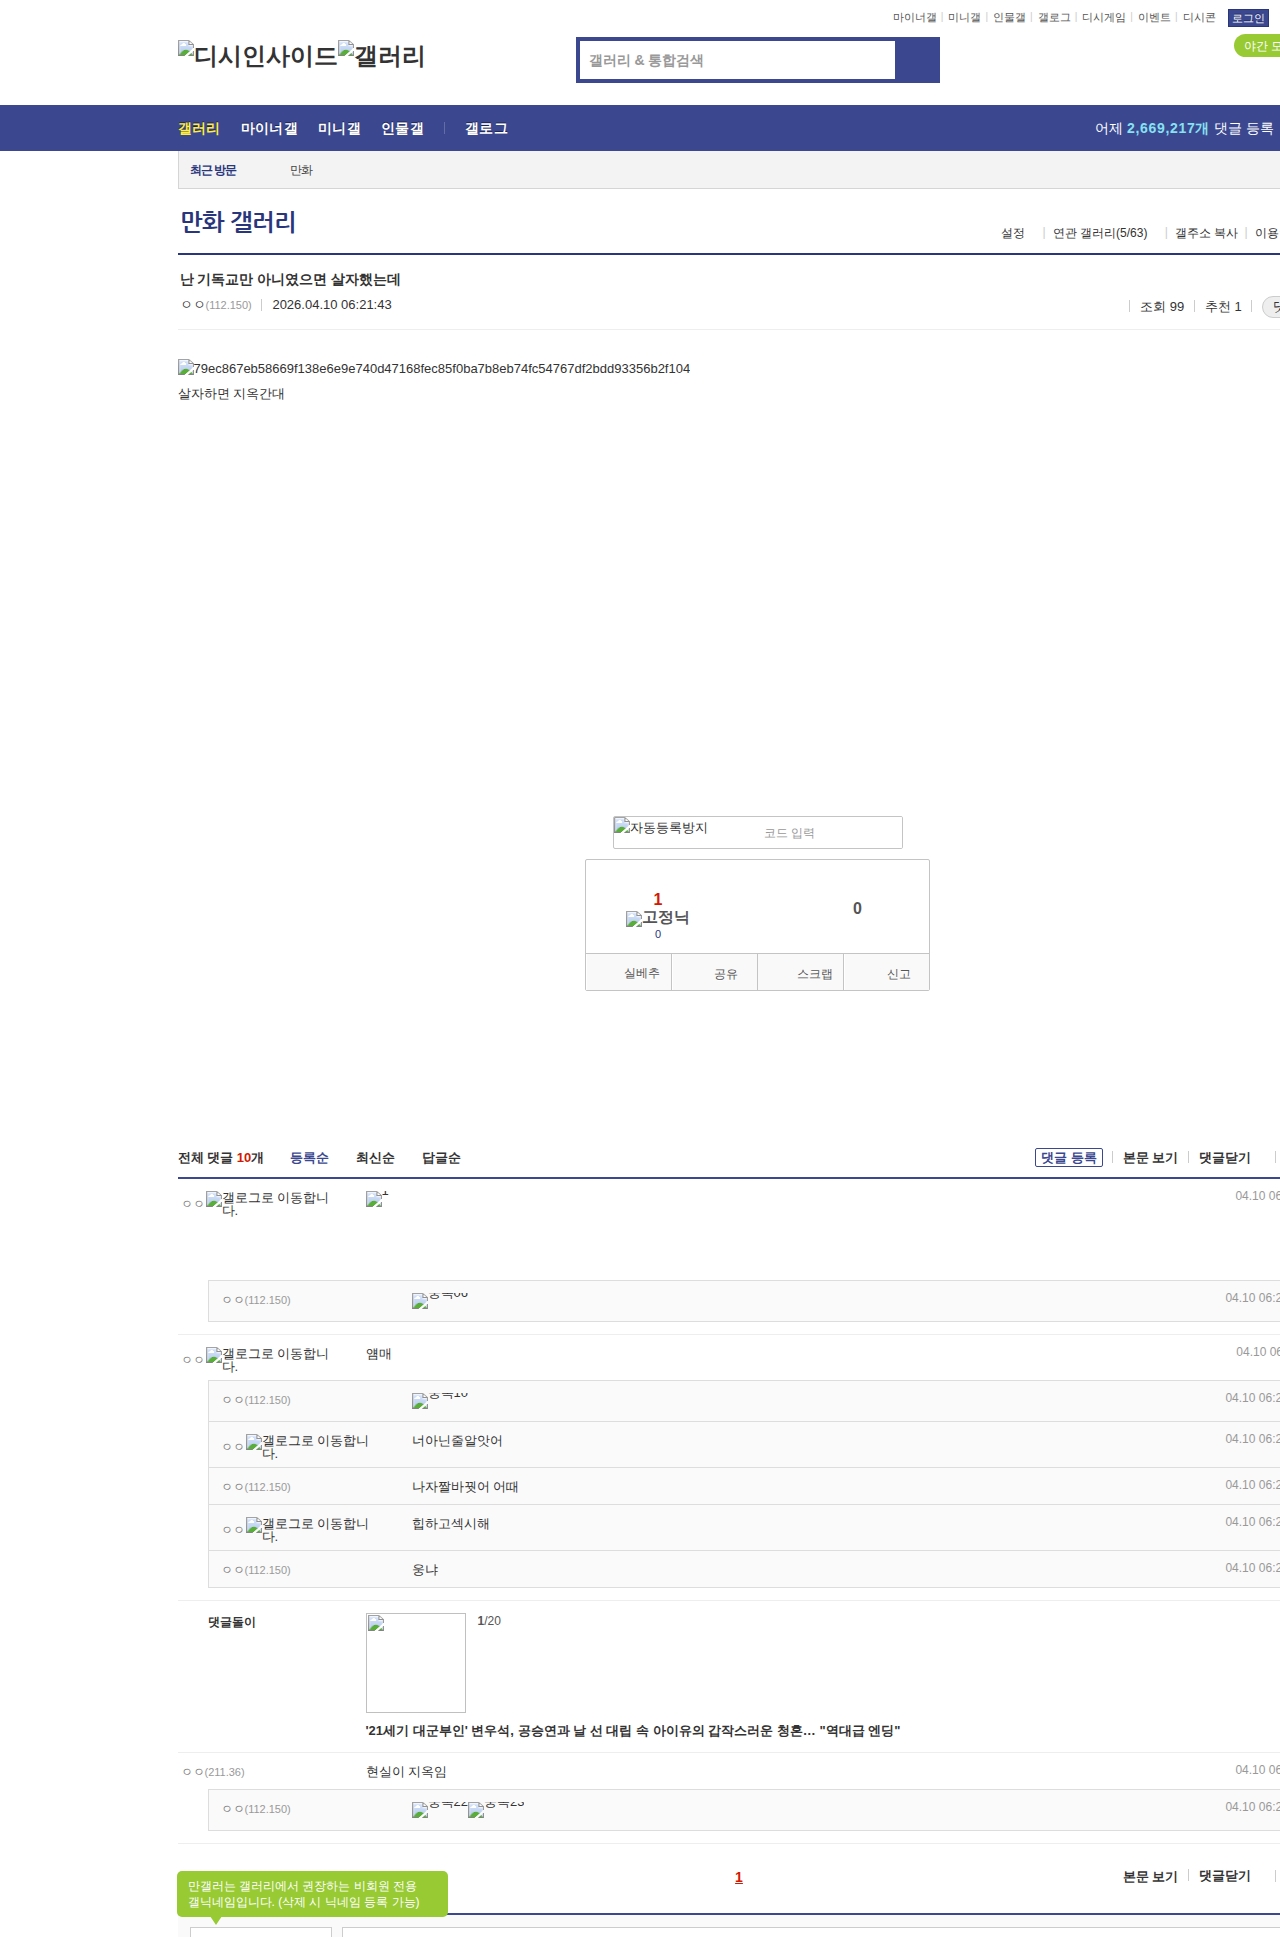Image resolution: width=1280 pixels, height=1937 pixels.
Task: Click the 디시인사이드 logo image
Action: [x=258, y=56]
